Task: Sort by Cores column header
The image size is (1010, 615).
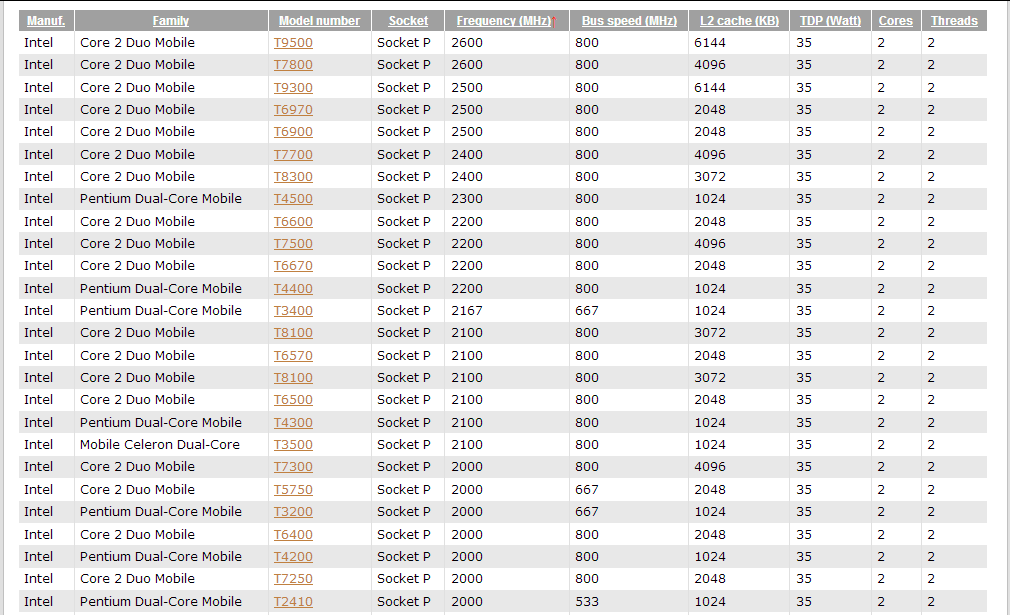Action: [x=895, y=21]
